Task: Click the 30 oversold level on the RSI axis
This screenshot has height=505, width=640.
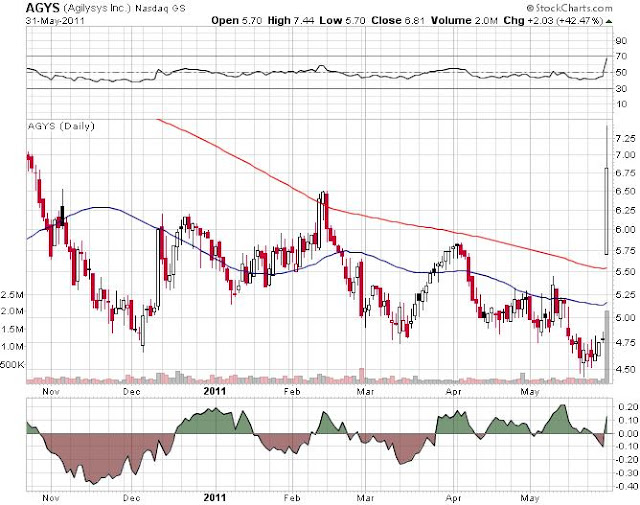Action: [x=621, y=89]
